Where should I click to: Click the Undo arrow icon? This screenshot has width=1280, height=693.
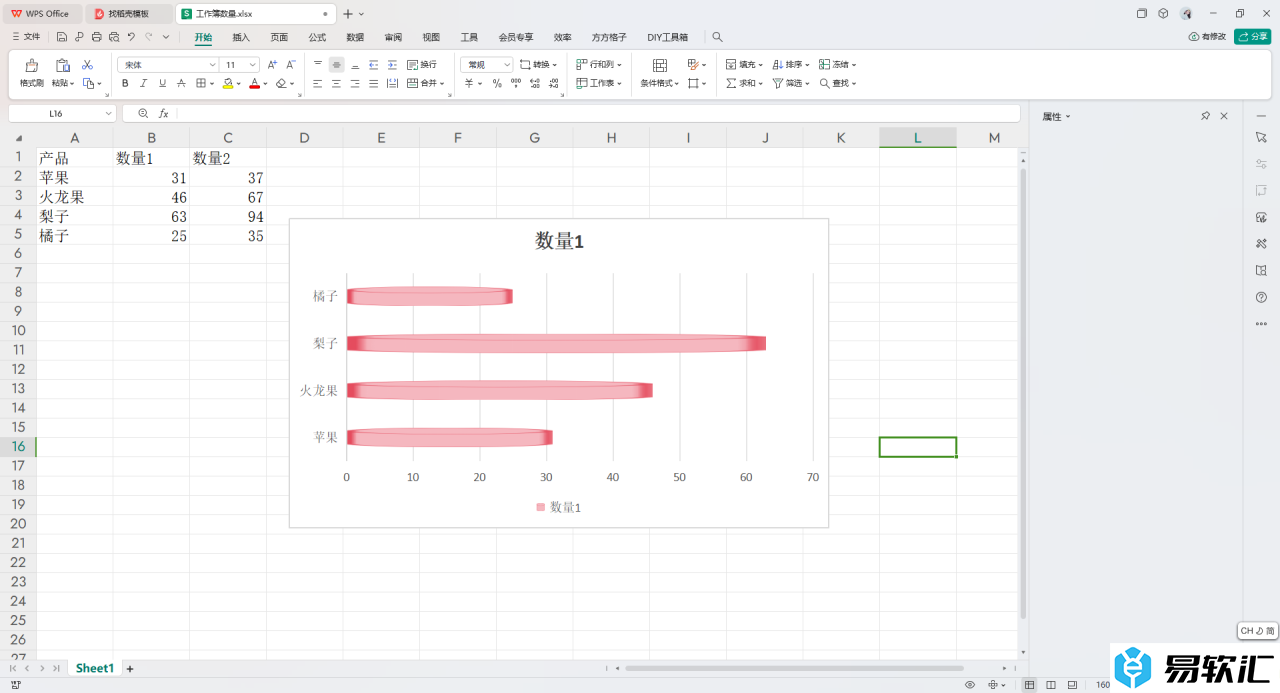pos(131,37)
